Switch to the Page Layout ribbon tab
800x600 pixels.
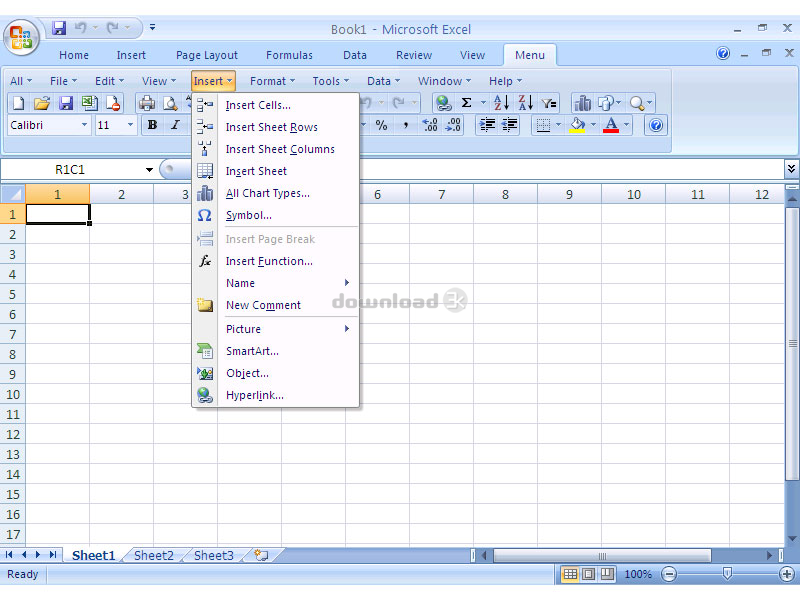coord(207,55)
